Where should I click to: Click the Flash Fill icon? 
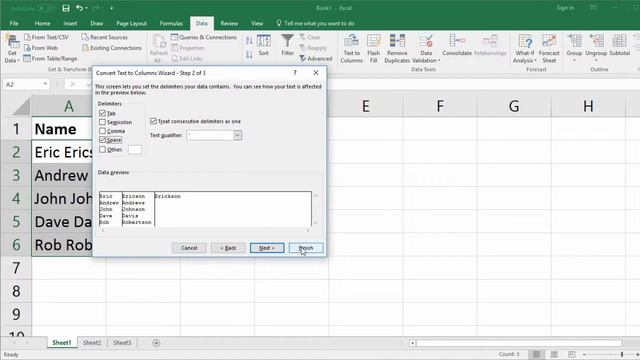point(373,49)
